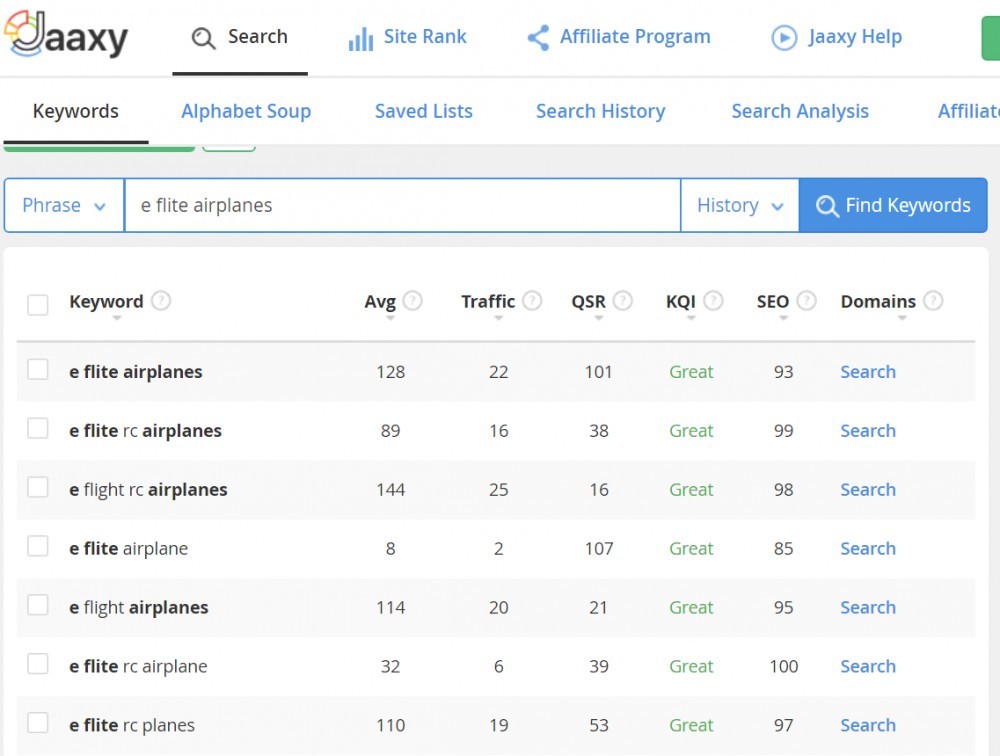1000x756 pixels.
Task: Check the box for e flite airplane
Action: [38, 545]
